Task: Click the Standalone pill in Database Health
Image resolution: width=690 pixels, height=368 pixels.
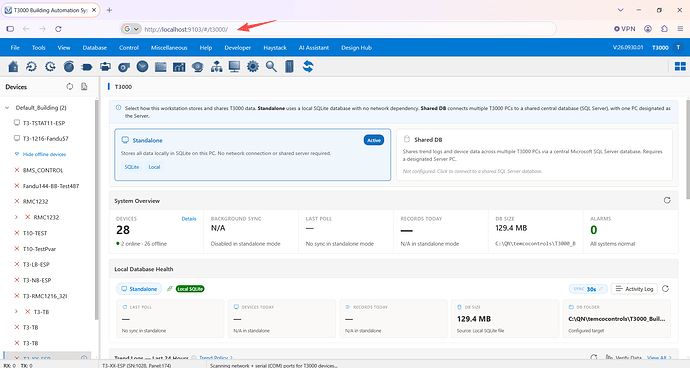Action: click(139, 289)
